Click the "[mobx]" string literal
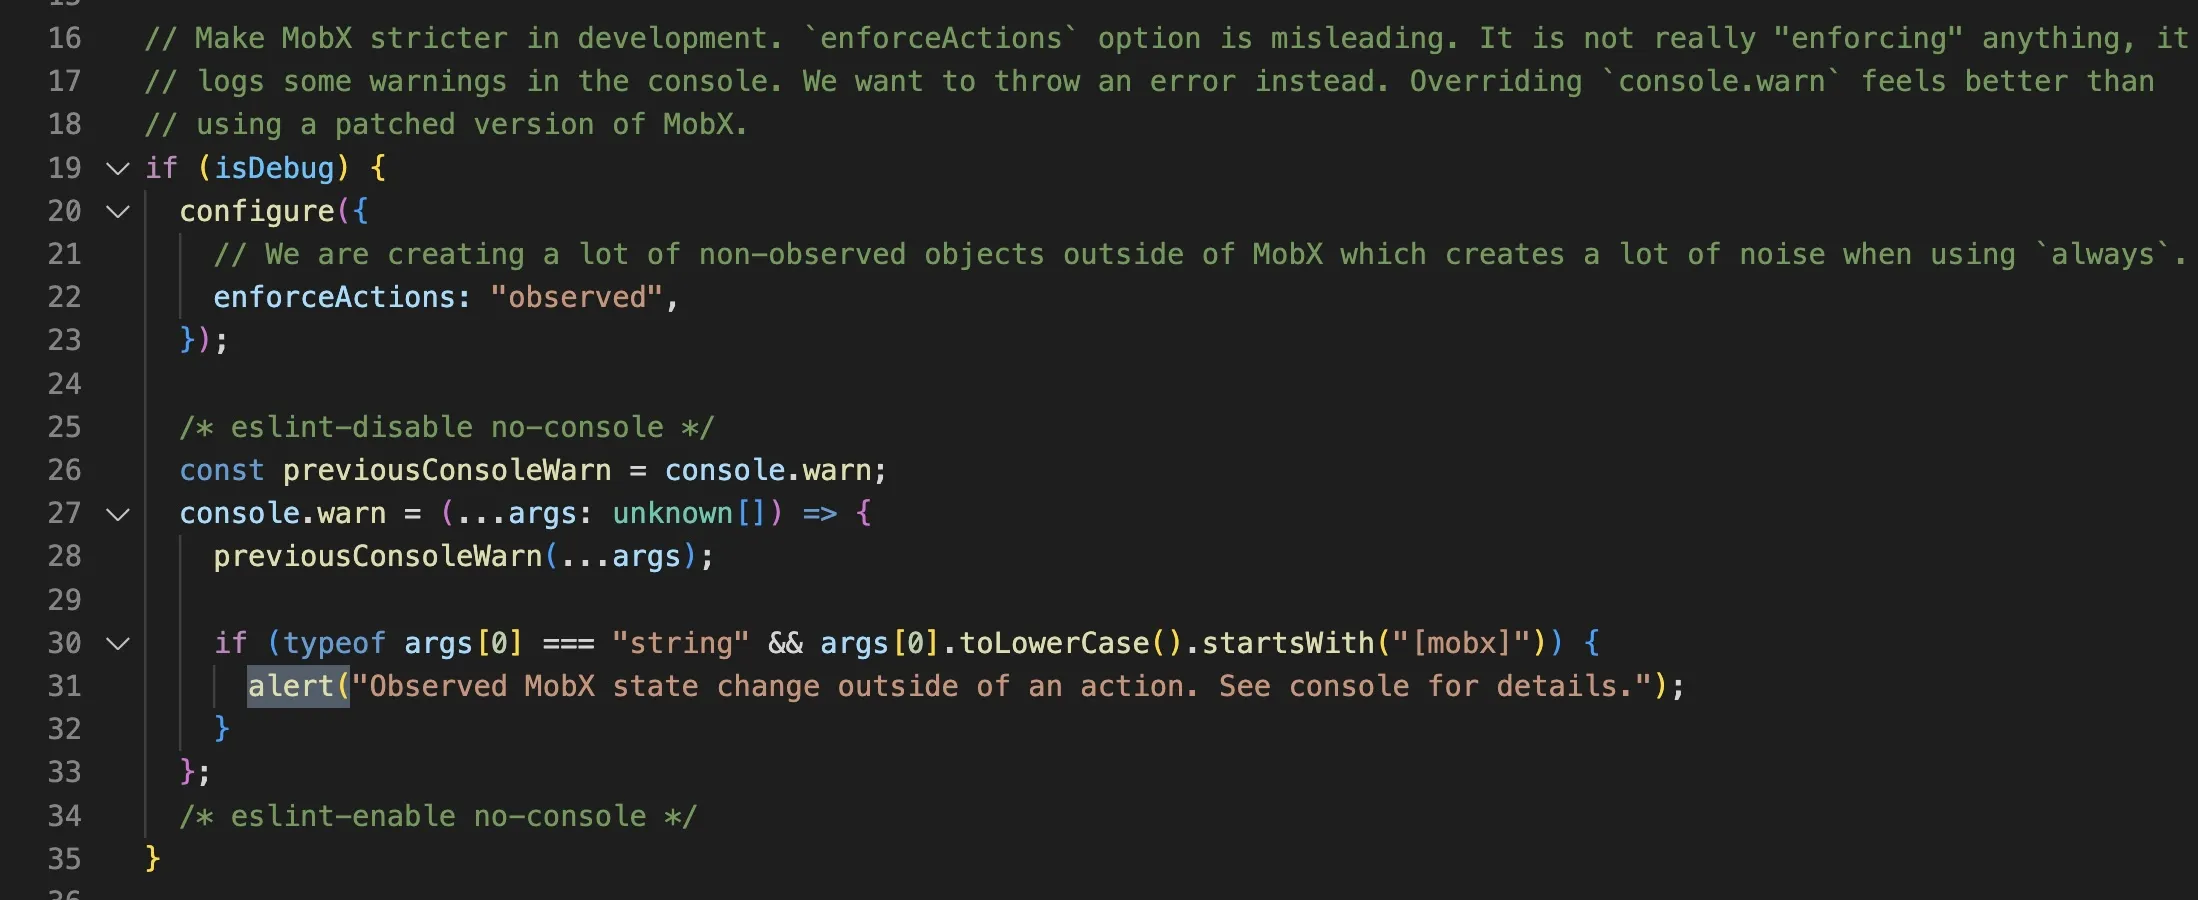Image resolution: width=2198 pixels, height=900 pixels. pos(1462,643)
